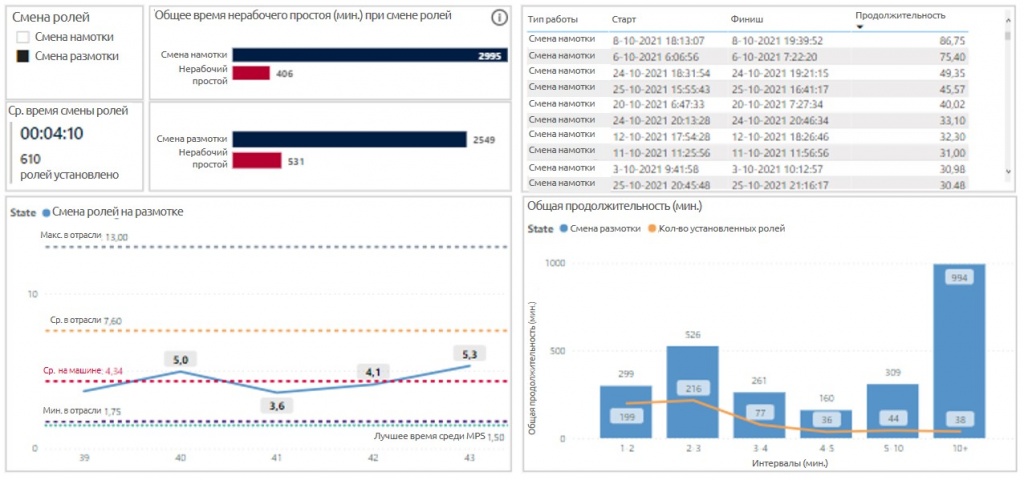Click the blue Смена размотки legend marker

pyautogui.click(x=563, y=229)
